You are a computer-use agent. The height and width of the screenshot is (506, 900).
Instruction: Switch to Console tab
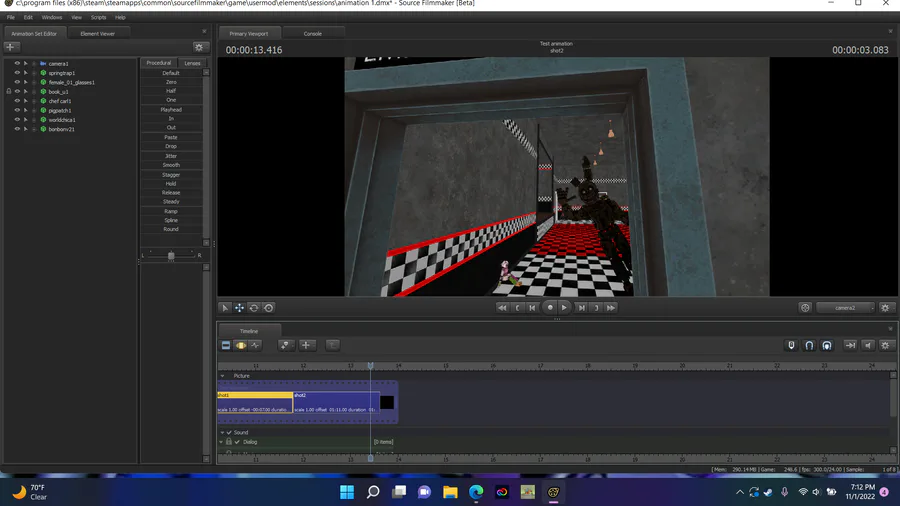(313, 34)
